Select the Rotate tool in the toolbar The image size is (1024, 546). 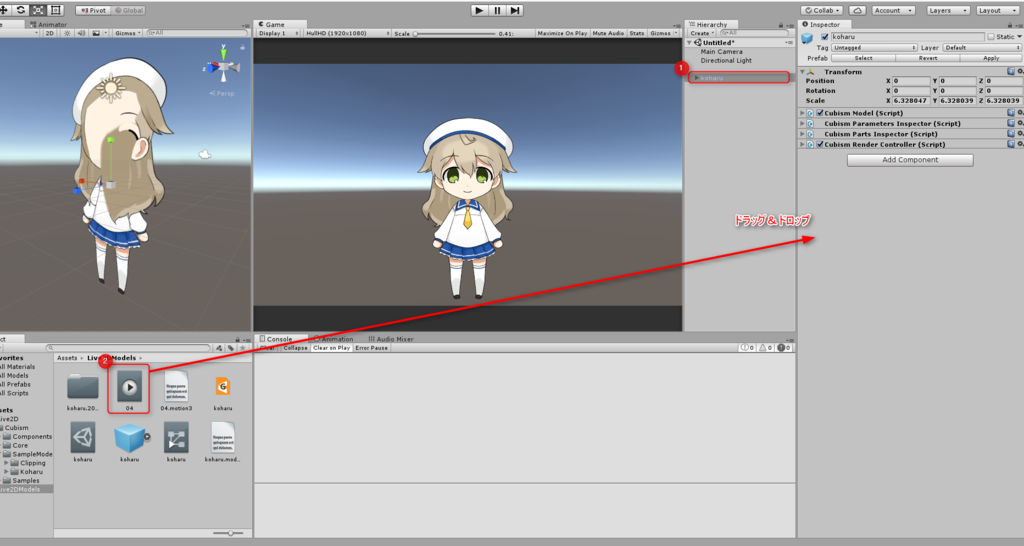coord(21,10)
